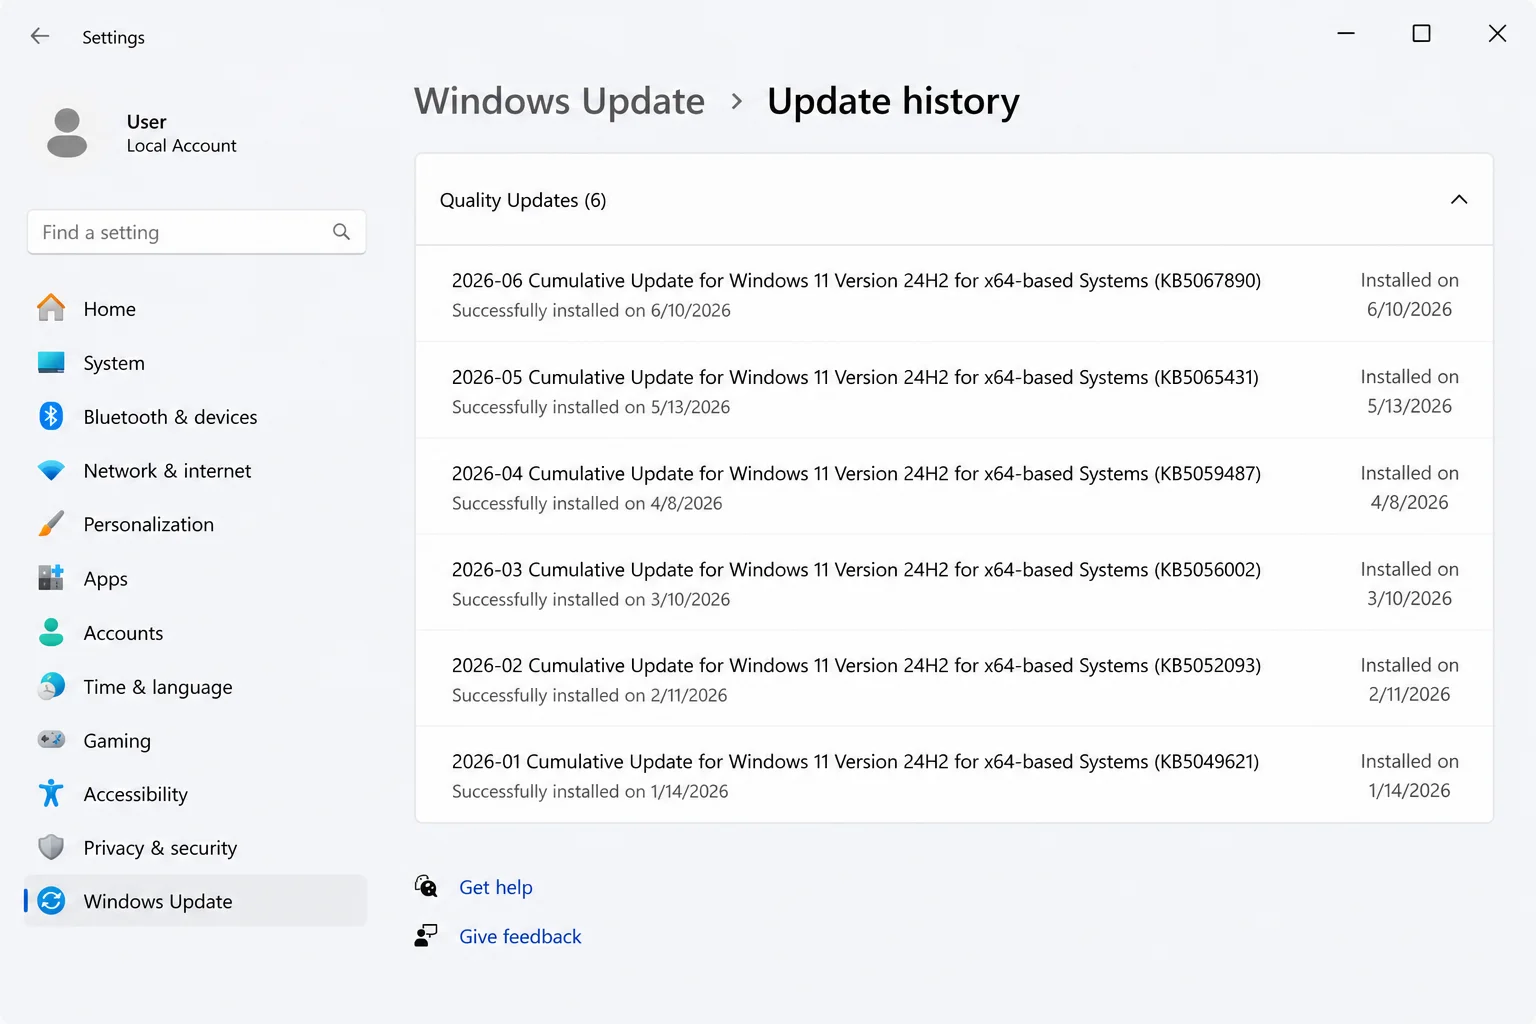This screenshot has width=1536, height=1024.
Task: Click the Accounts person icon
Action: tap(51, 632)
